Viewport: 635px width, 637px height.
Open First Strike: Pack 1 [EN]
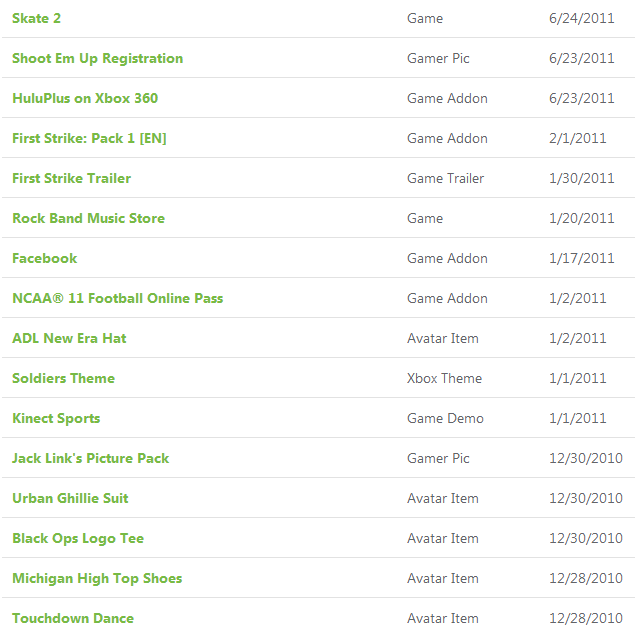pyautogui.click(x=89, y=139)
